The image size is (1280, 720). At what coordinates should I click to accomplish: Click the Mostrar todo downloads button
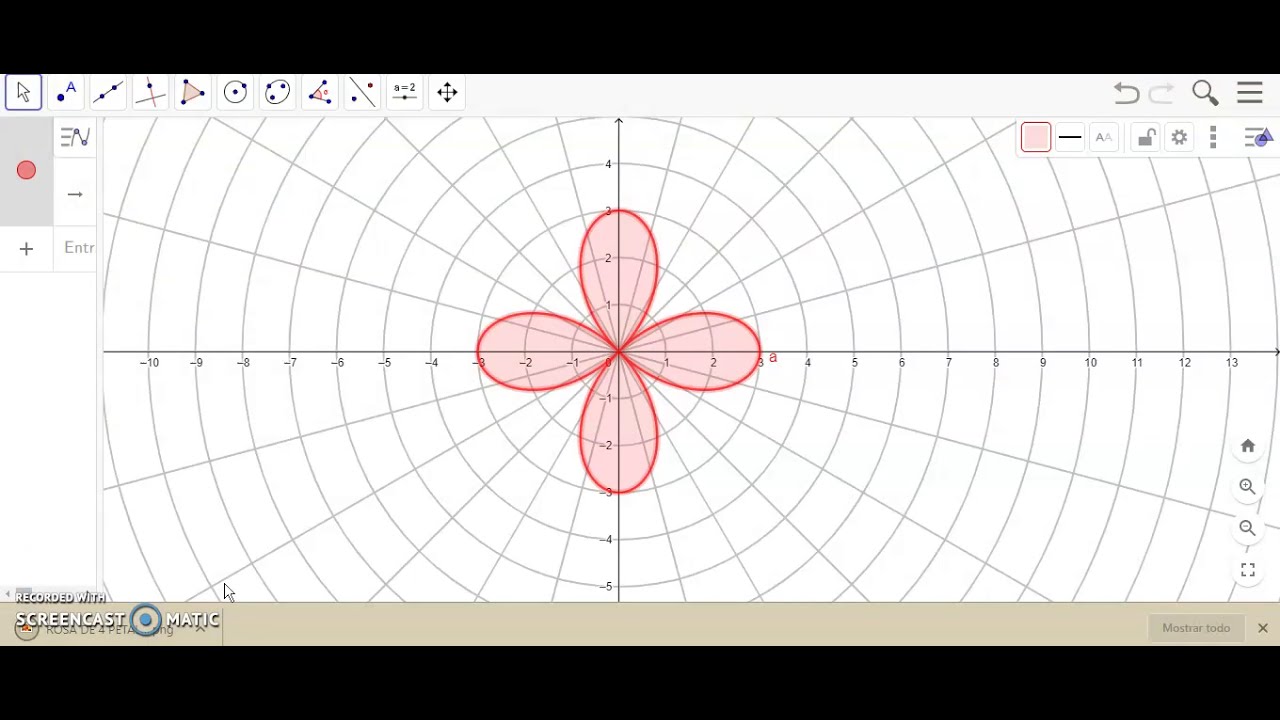coord(1196,628)
